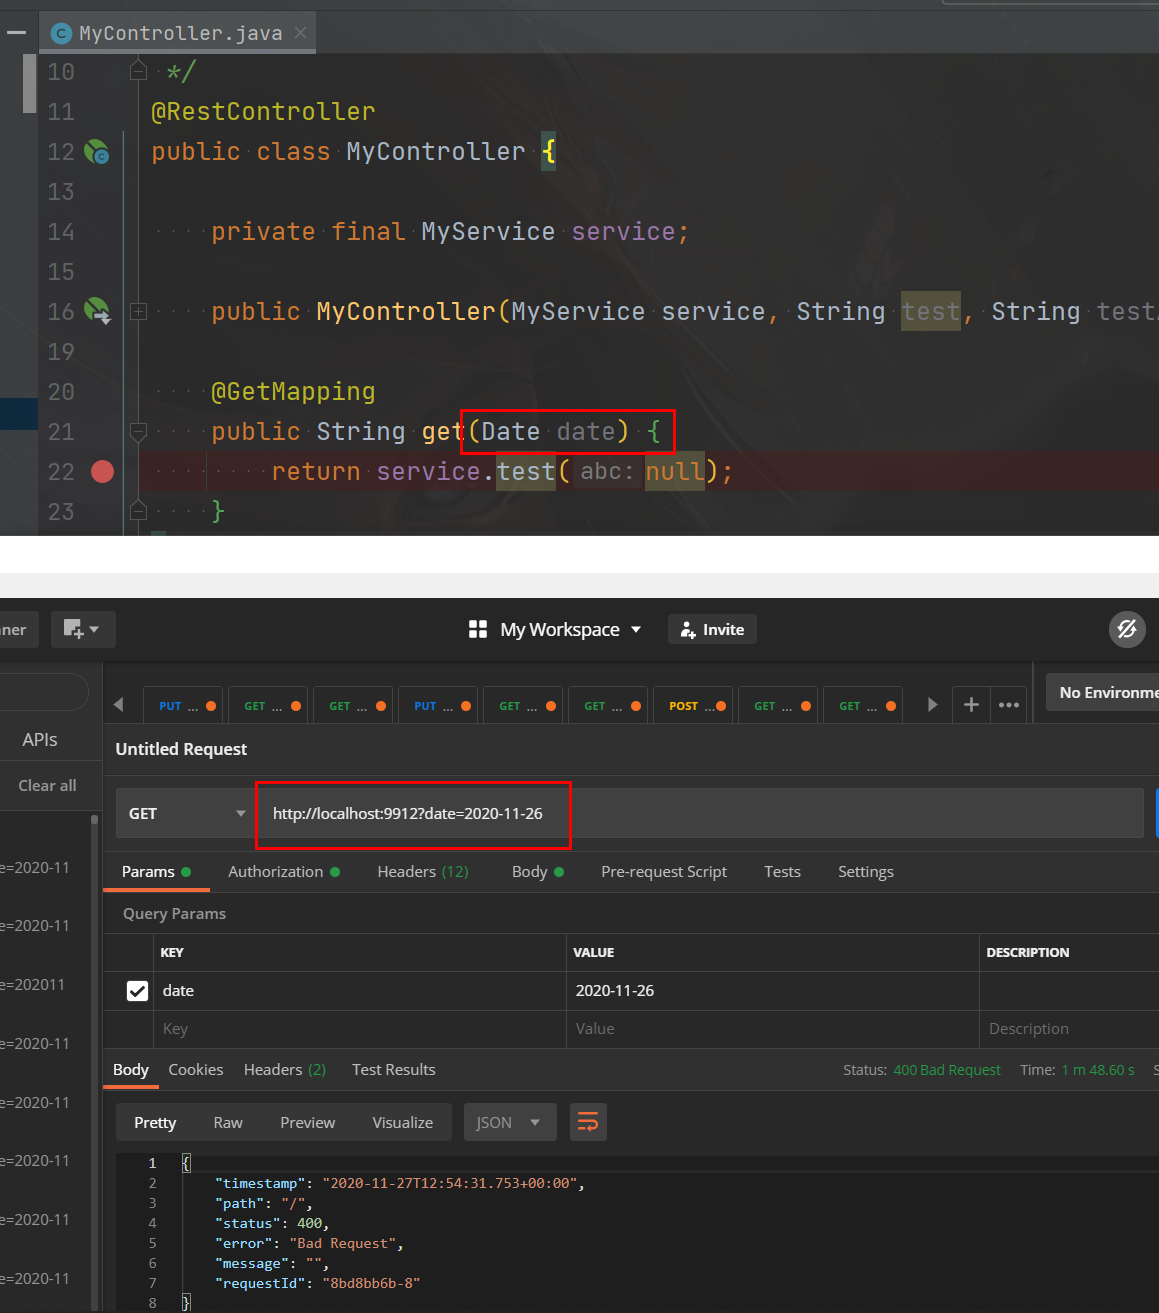Remove the breakpoint on line 22
The width and height of the screenshot is (1159, 1313).
(102, 471)
